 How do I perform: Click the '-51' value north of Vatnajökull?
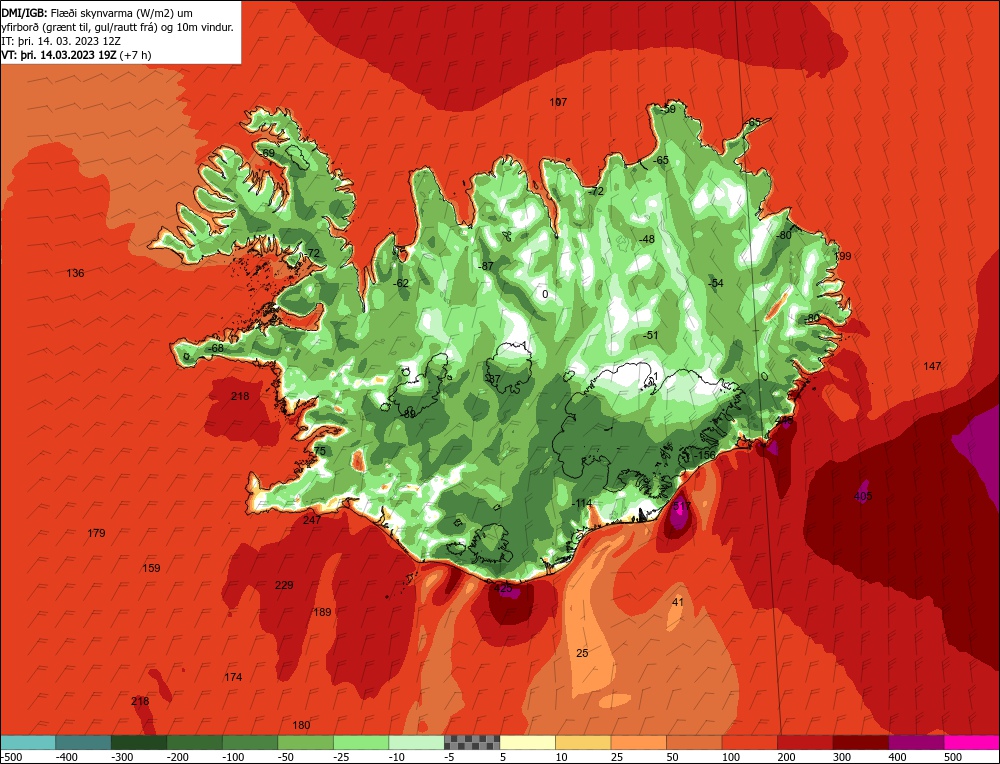tap(650, 335)
